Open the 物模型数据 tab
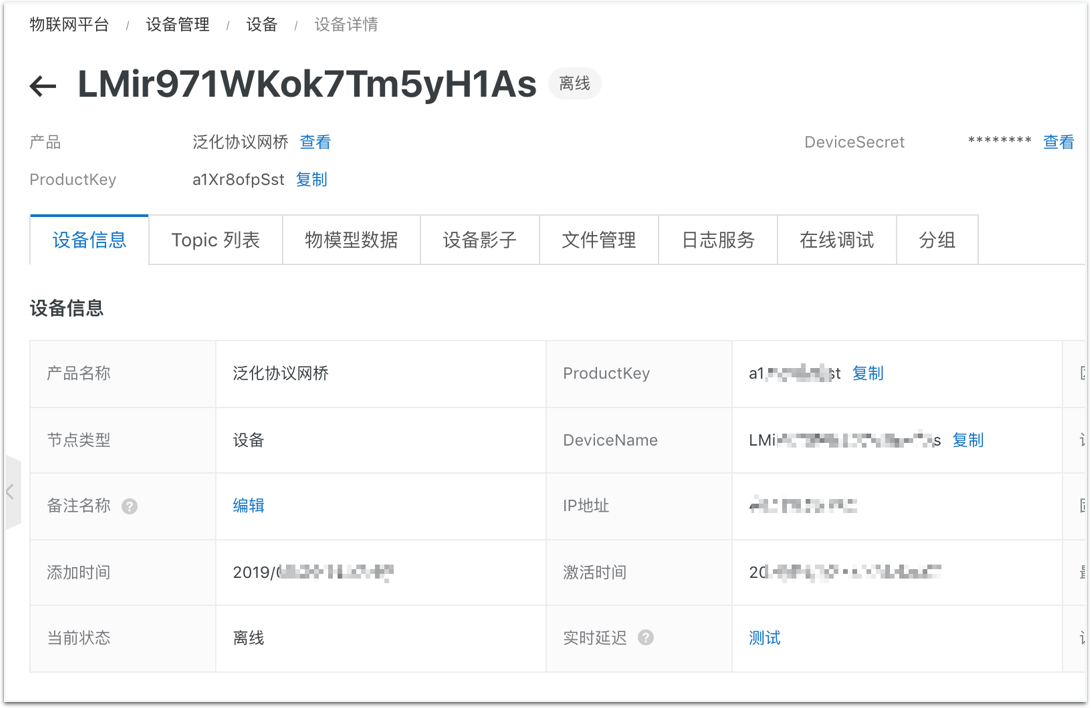 [351, 240]
